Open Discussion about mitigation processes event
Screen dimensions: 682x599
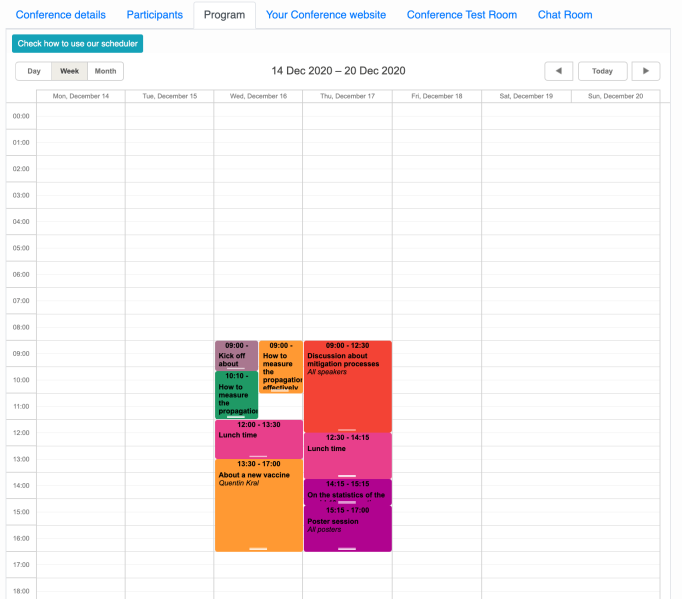coord(348,386)
